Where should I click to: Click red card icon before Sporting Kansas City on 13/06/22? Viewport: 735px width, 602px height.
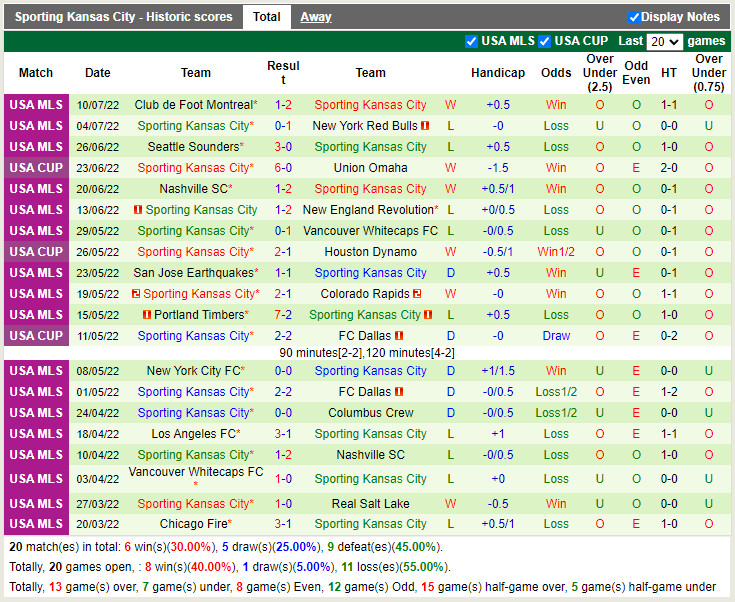pyautogui.click(x=138, y=210)
